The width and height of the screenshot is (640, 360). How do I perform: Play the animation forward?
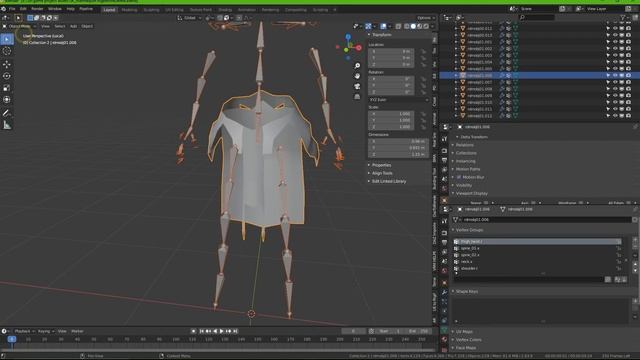click(222, 331)
